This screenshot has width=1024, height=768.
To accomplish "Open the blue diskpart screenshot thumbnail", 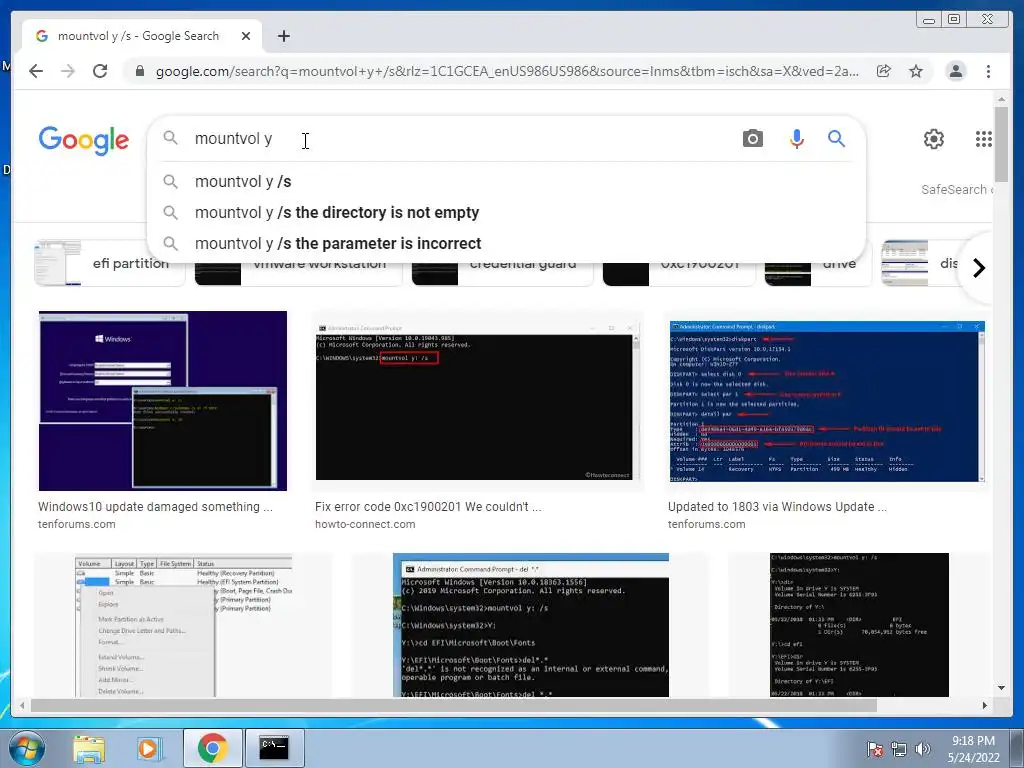I will pos(827,401).
